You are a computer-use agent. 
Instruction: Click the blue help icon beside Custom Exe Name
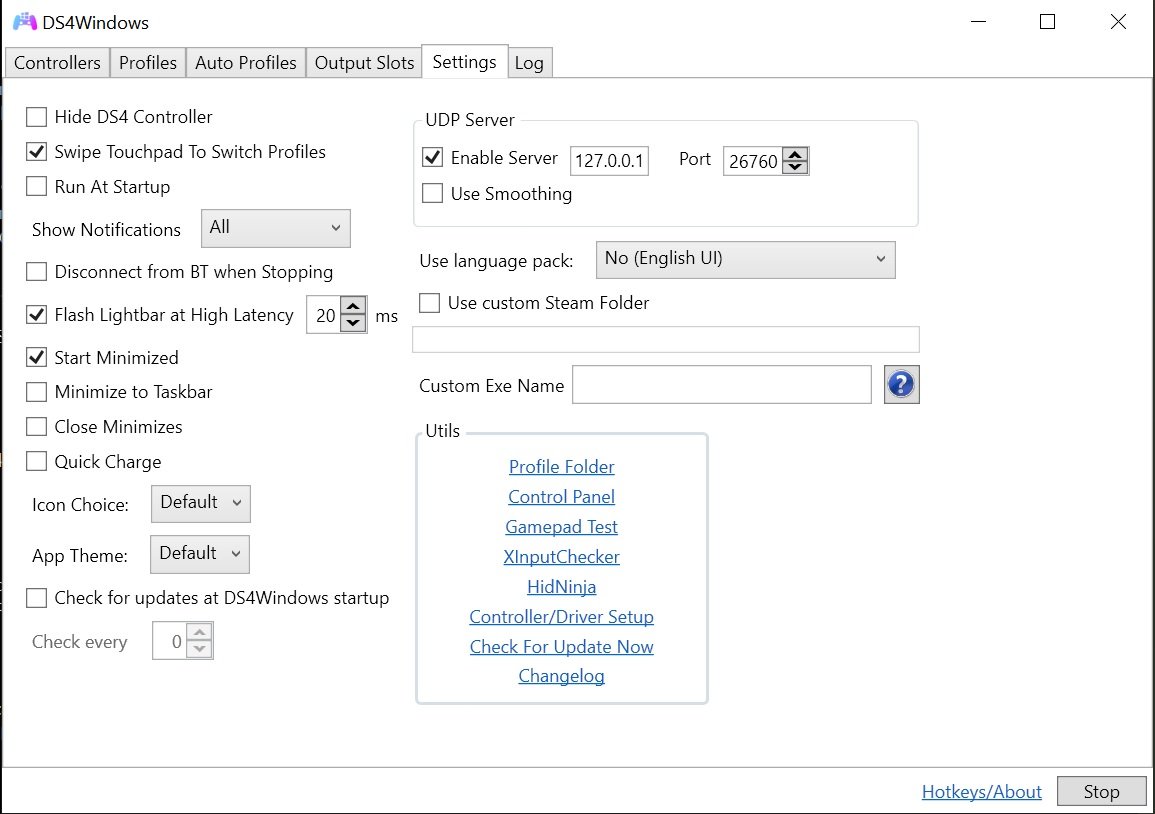point(901,385)
